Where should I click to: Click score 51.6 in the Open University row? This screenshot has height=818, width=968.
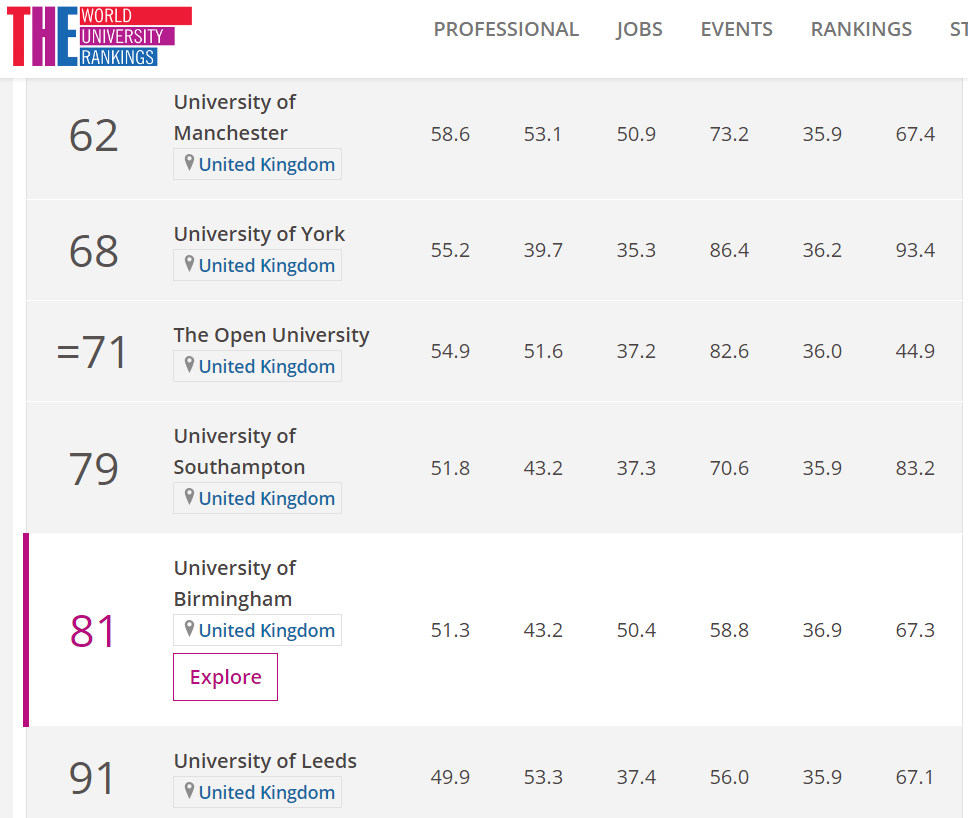click(x=543, y=351)
